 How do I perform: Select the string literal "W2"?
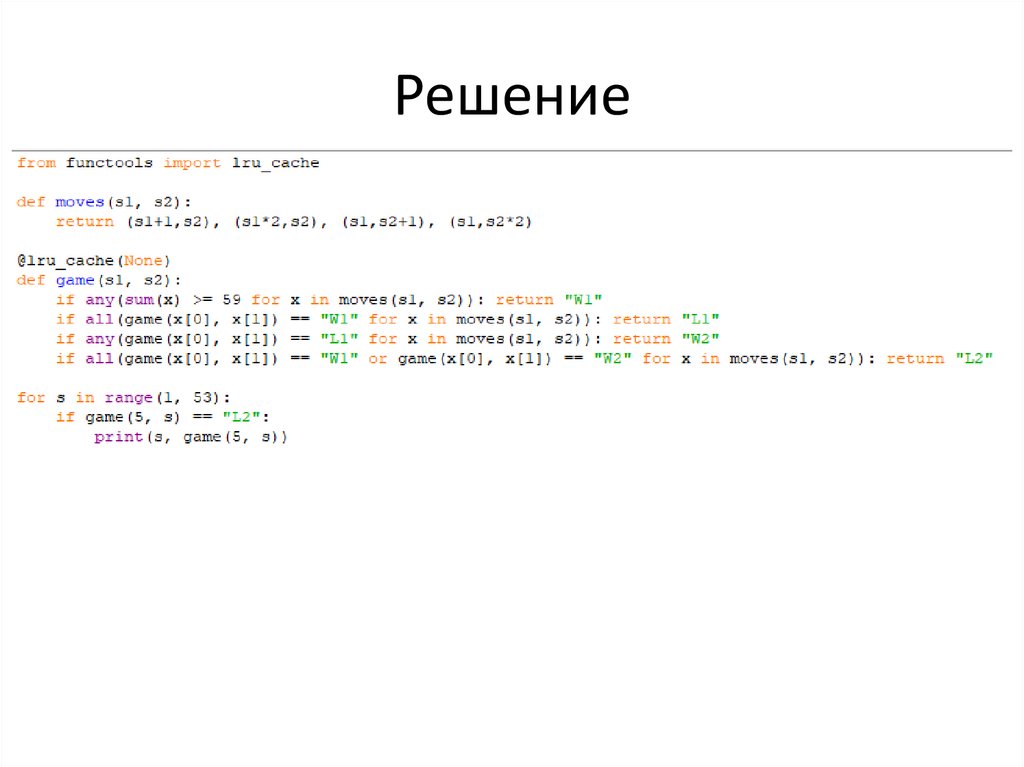(x=704, y=338)
